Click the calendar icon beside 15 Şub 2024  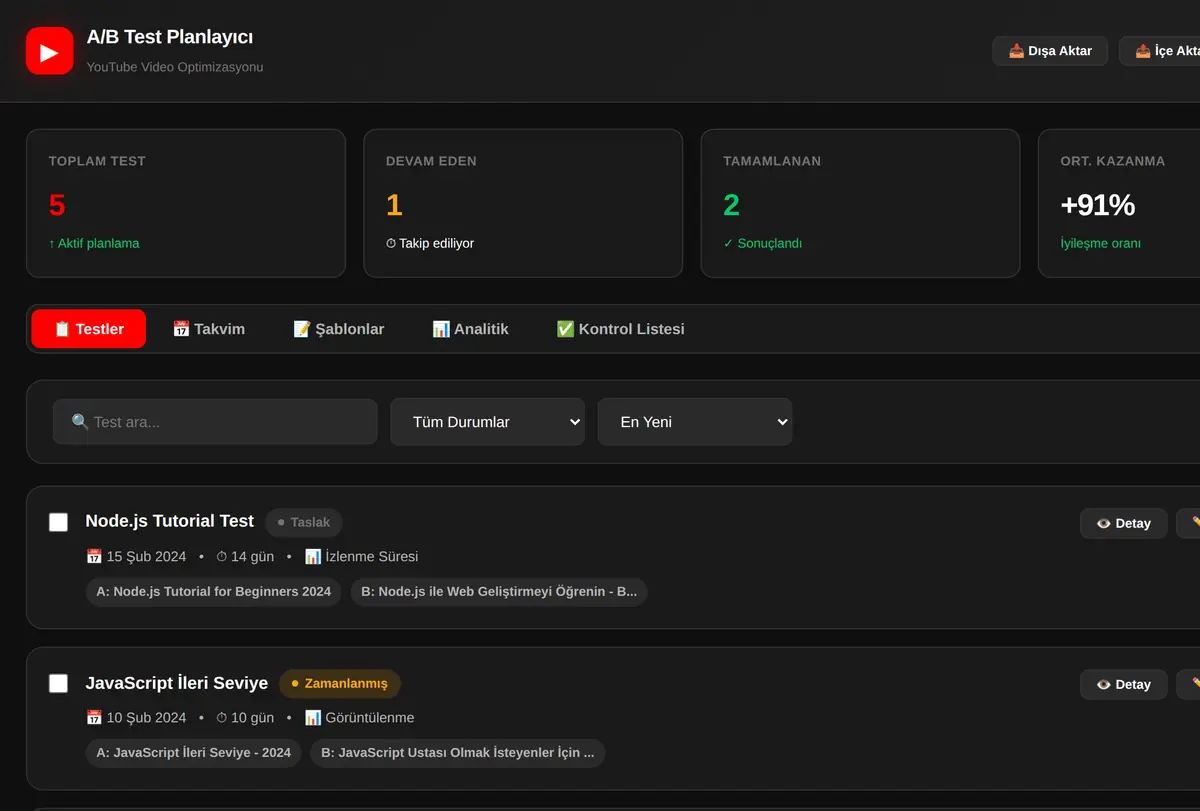[x=94, y=557]
